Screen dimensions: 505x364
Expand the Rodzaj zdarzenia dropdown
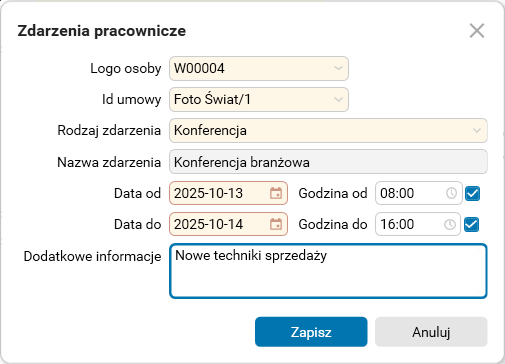pos(477,130)
